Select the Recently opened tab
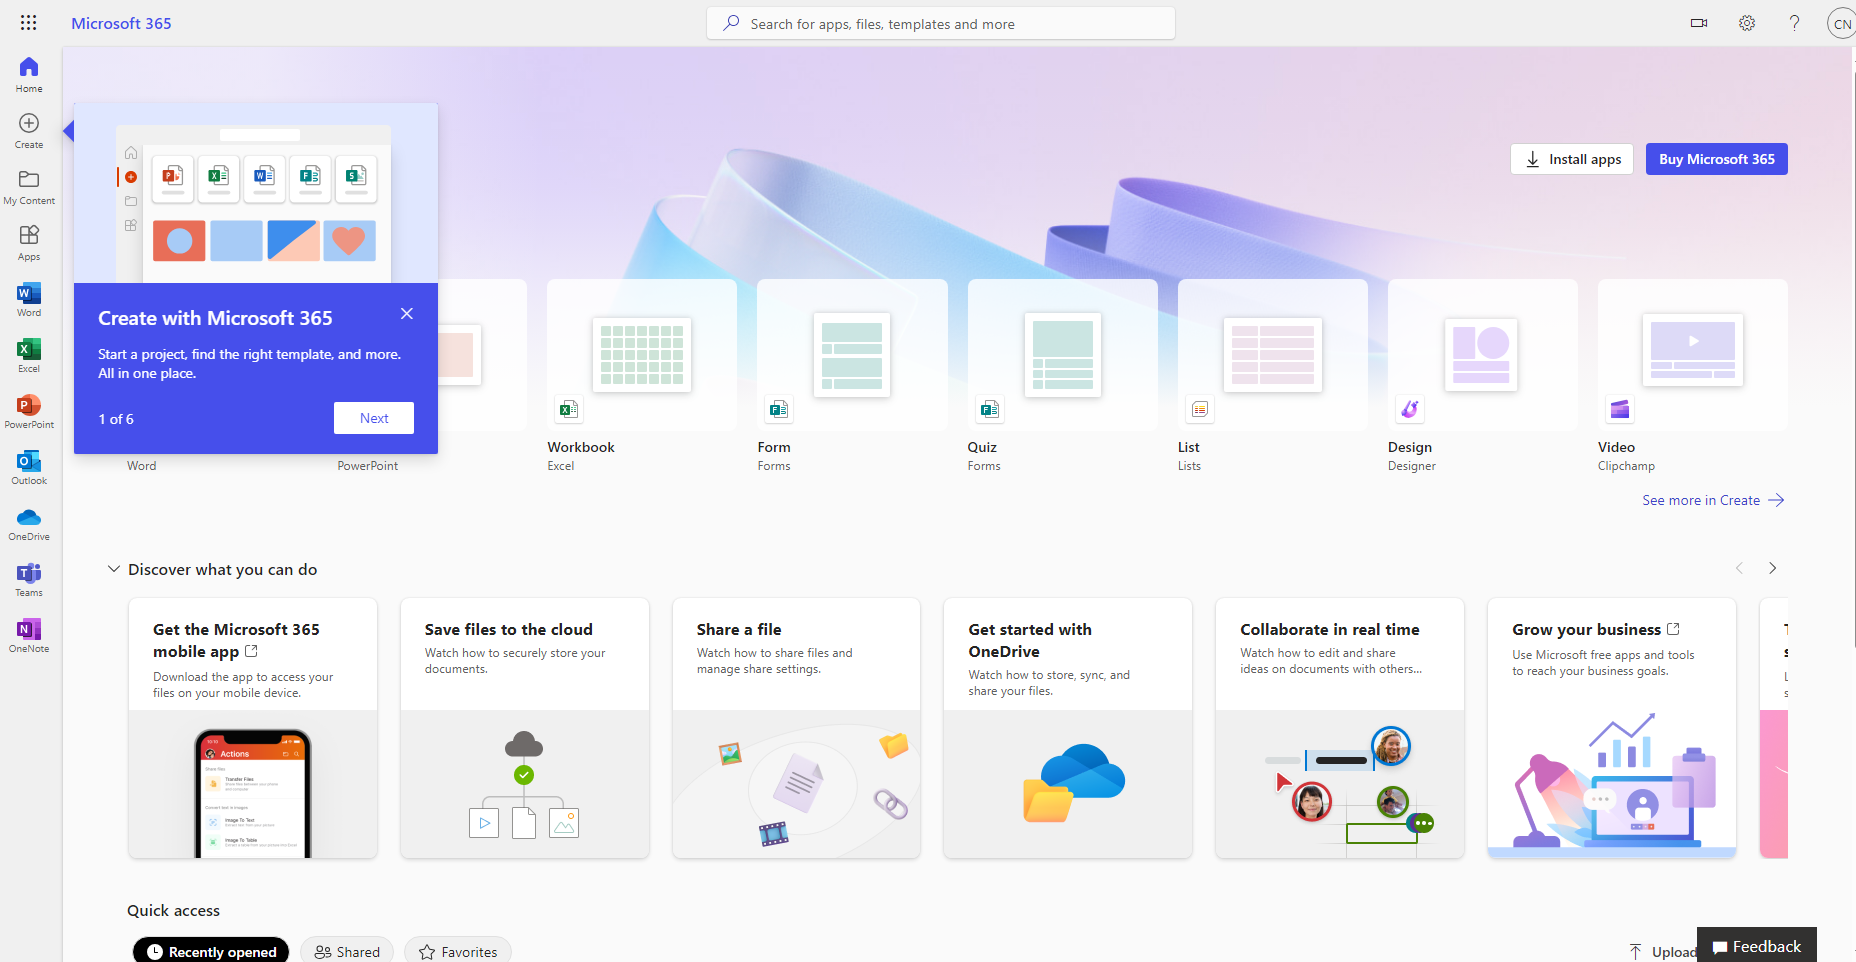This screenshot has height=962, width=1856. click(211, 951)
